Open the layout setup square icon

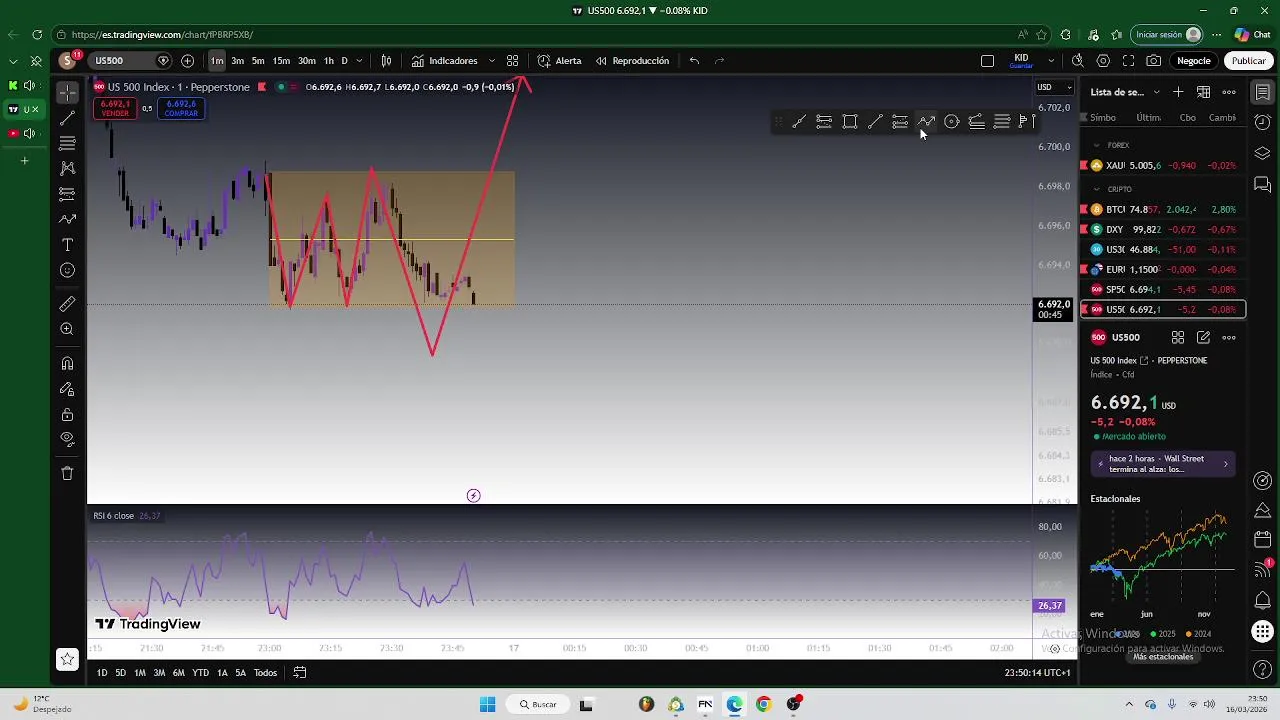[987, 61]
